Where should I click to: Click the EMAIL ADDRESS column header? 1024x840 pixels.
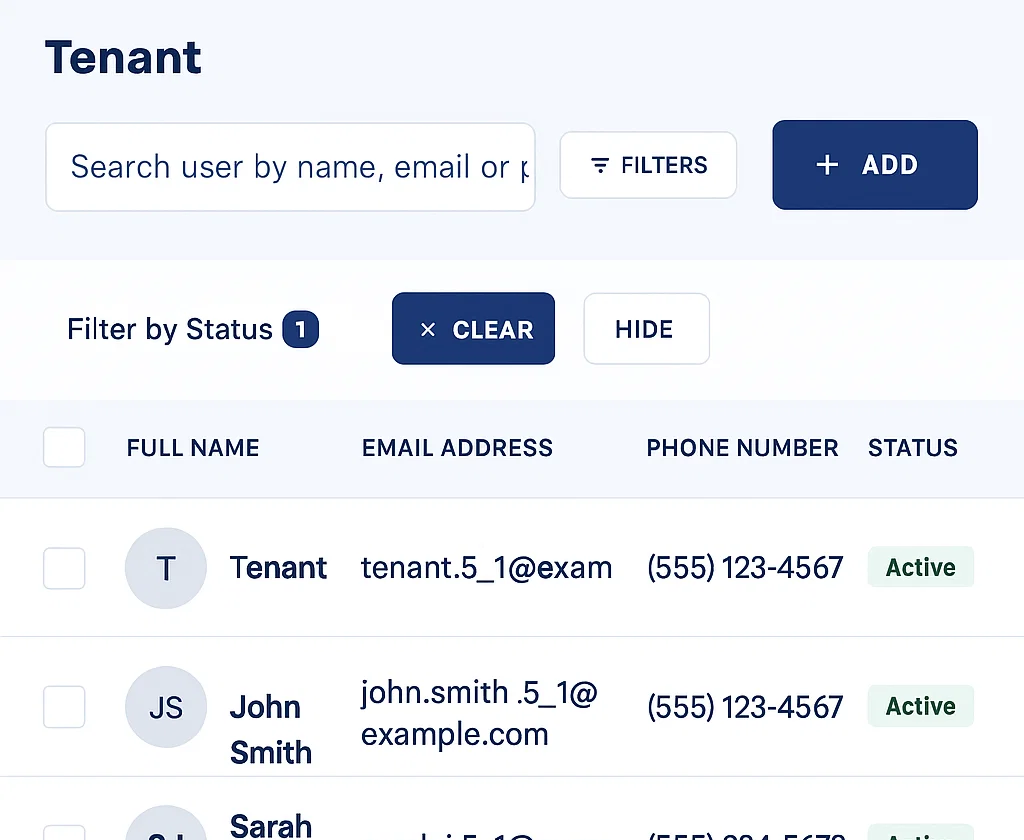point(457,448)
